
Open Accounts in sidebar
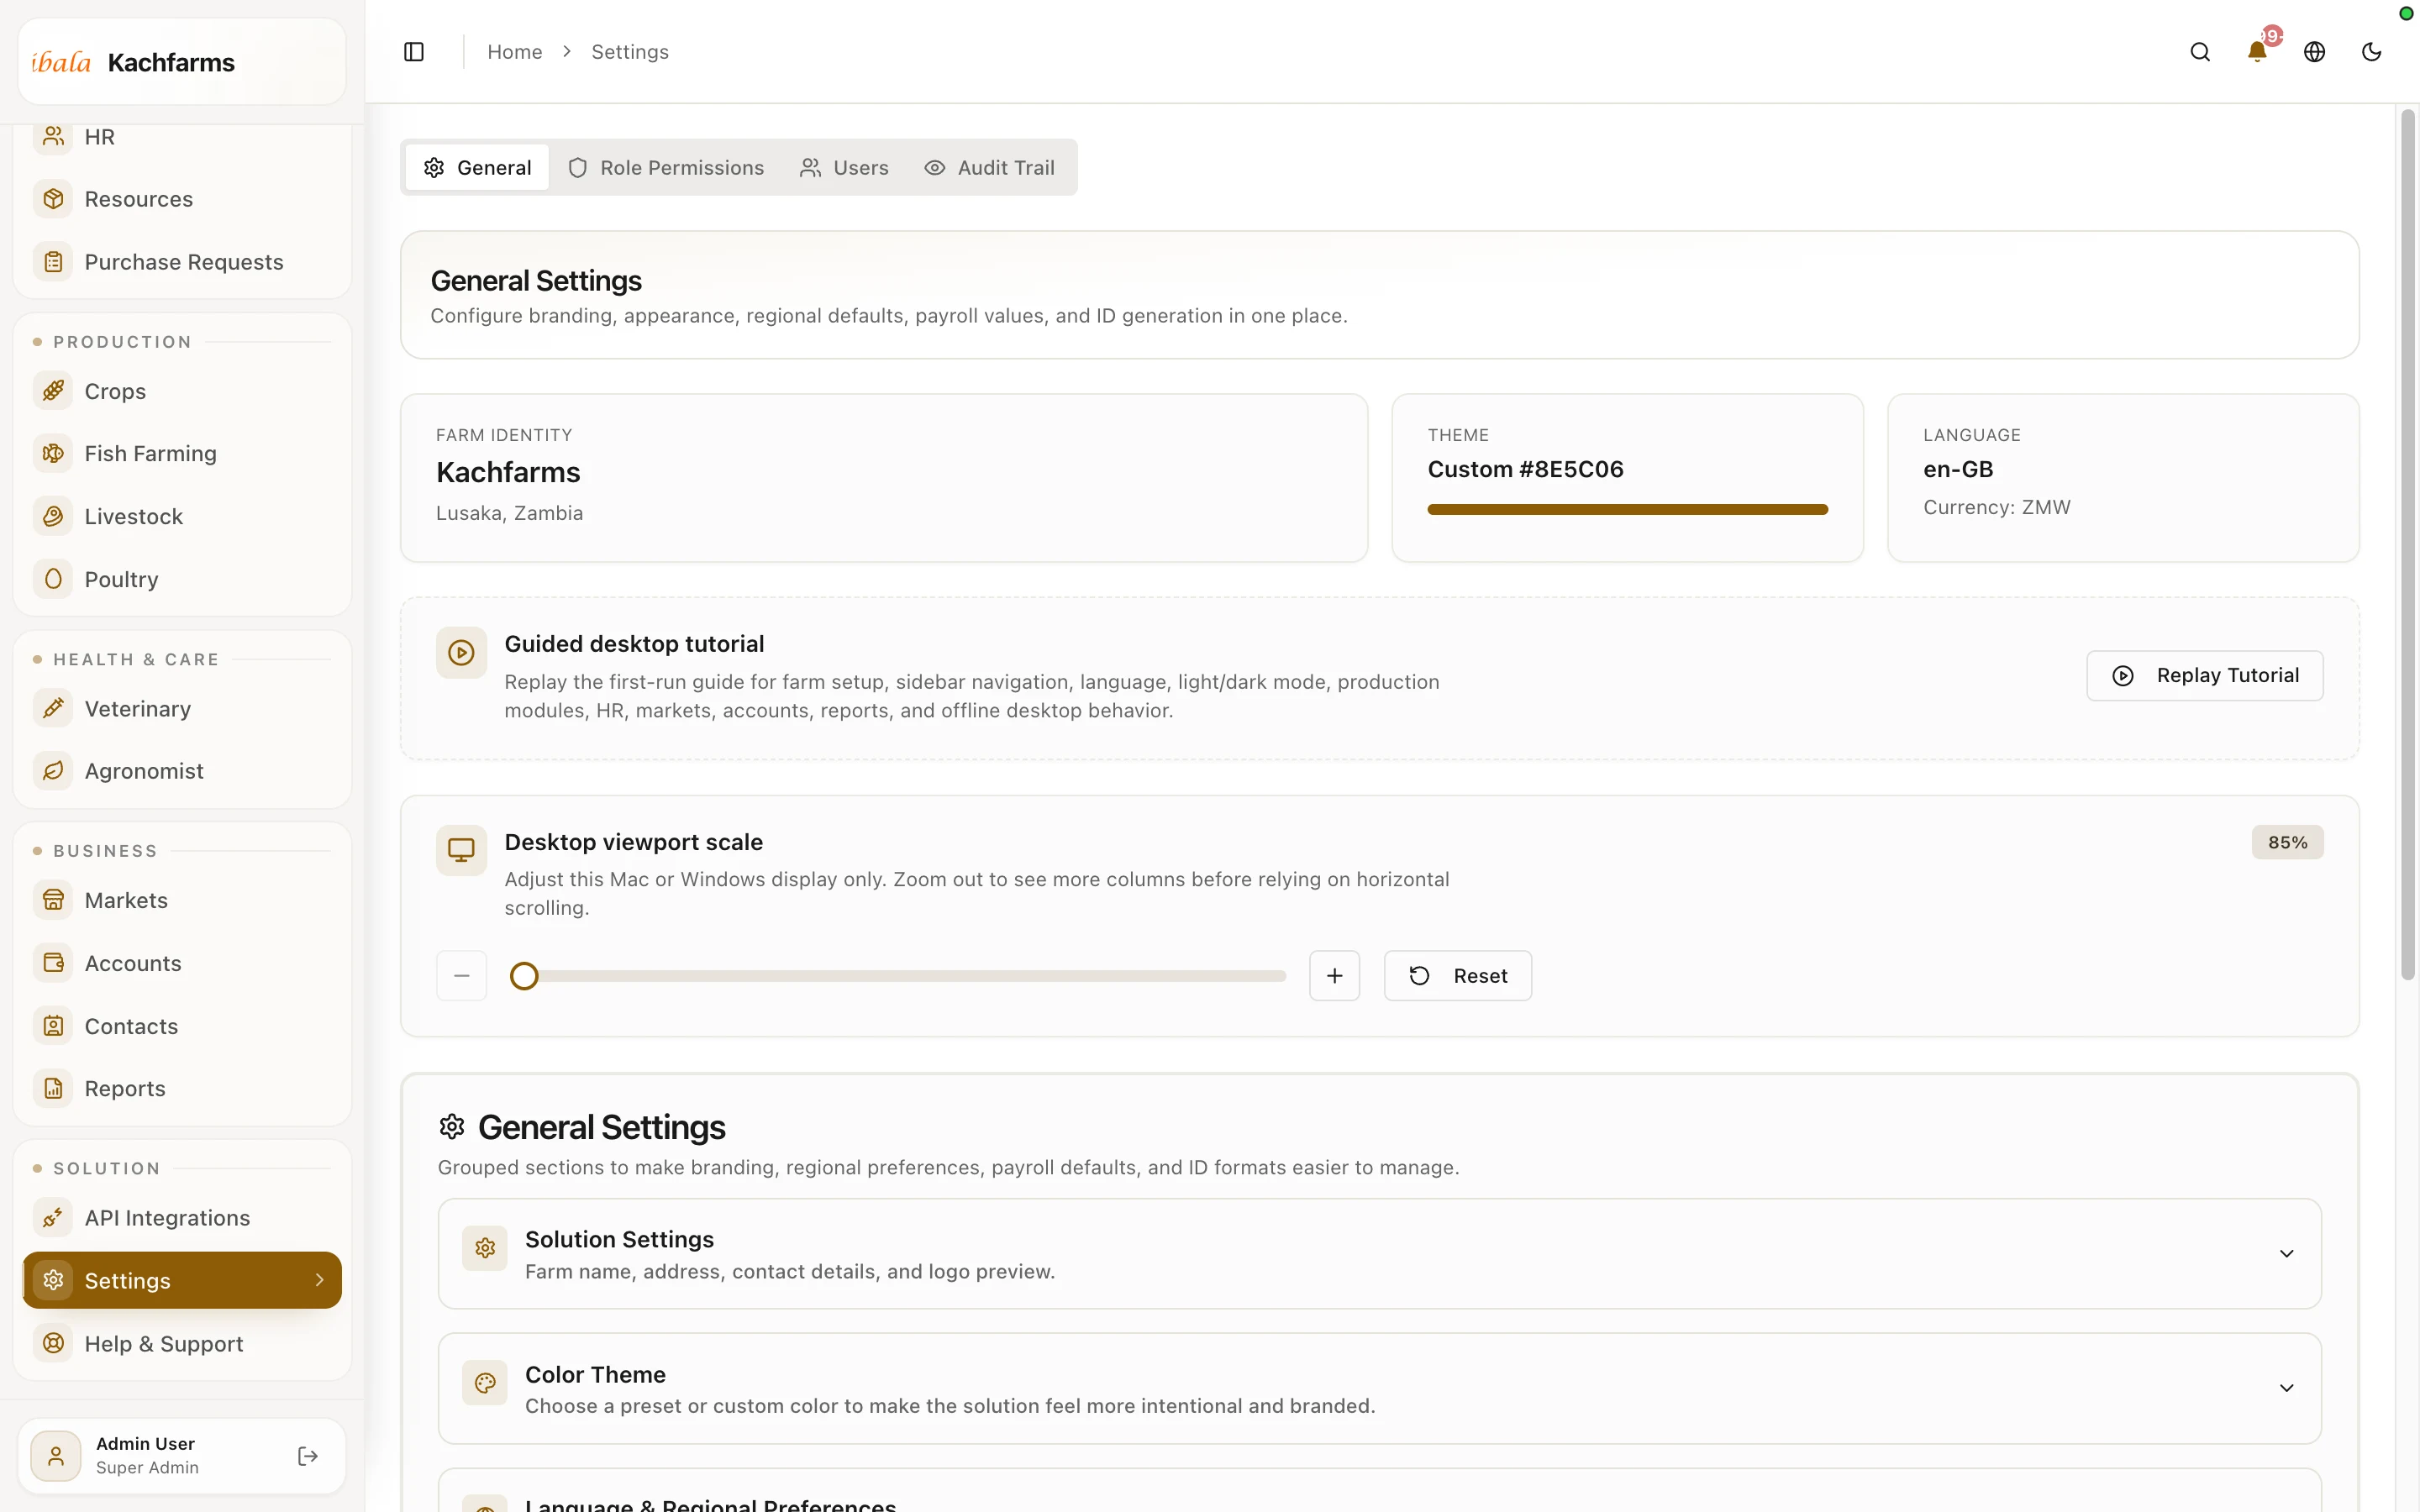(x=182, y=964)
